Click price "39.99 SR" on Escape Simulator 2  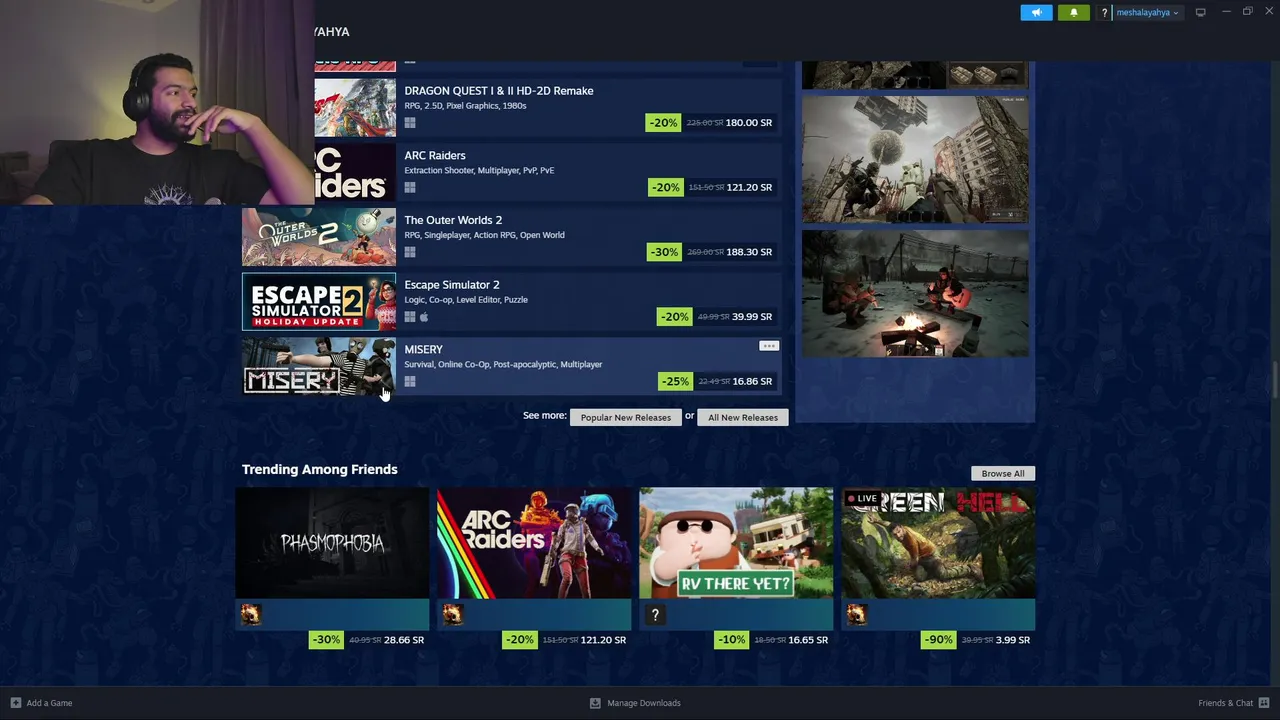click(x=752, y=317)
